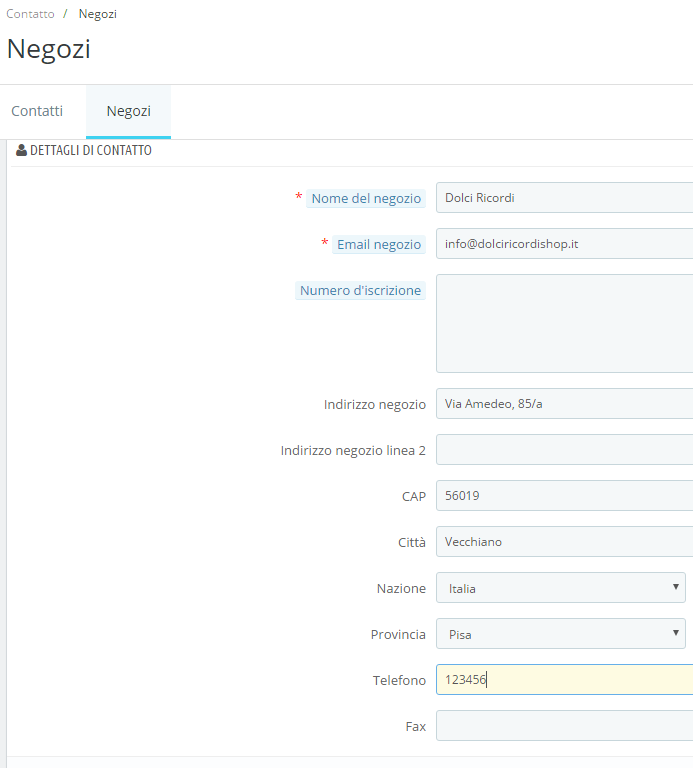693x768 pixels.
Task: Click the Telefono field containing 123456
Action: pos(564,680)
